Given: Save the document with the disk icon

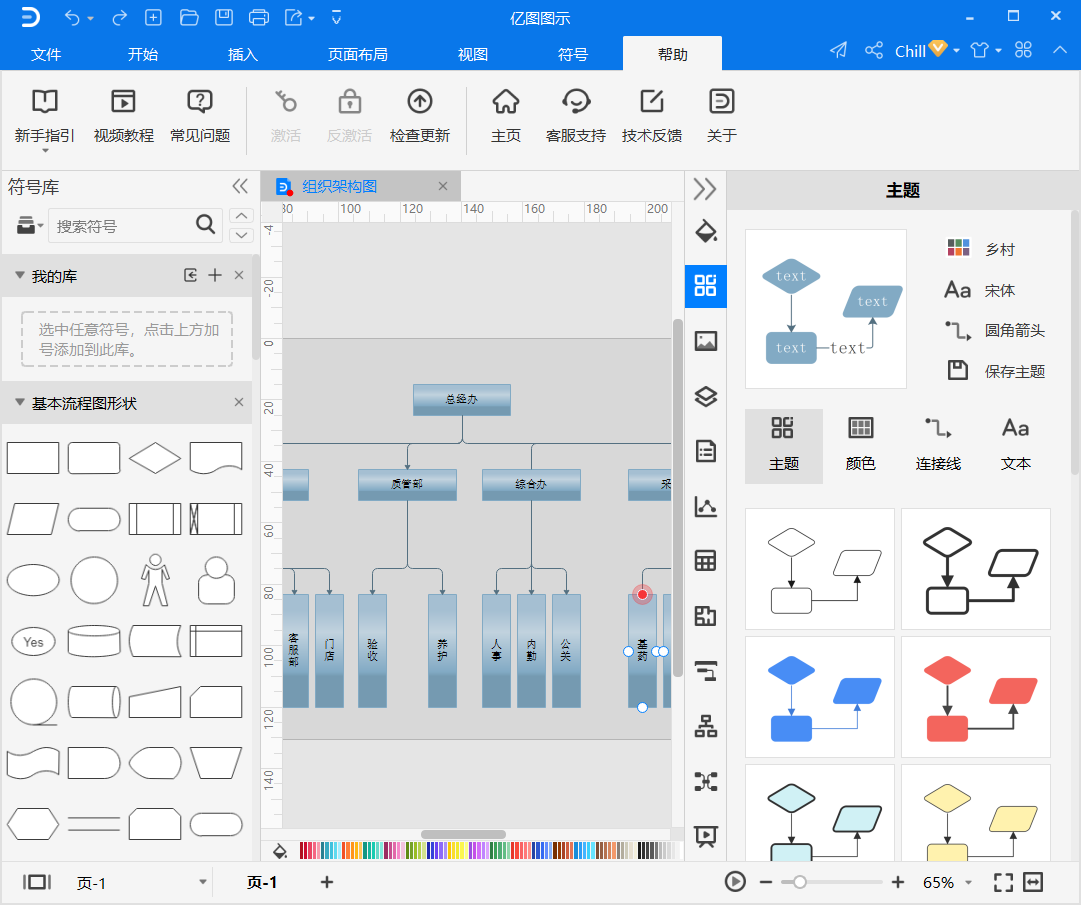Looking at the screenshot, I should 224,18.
